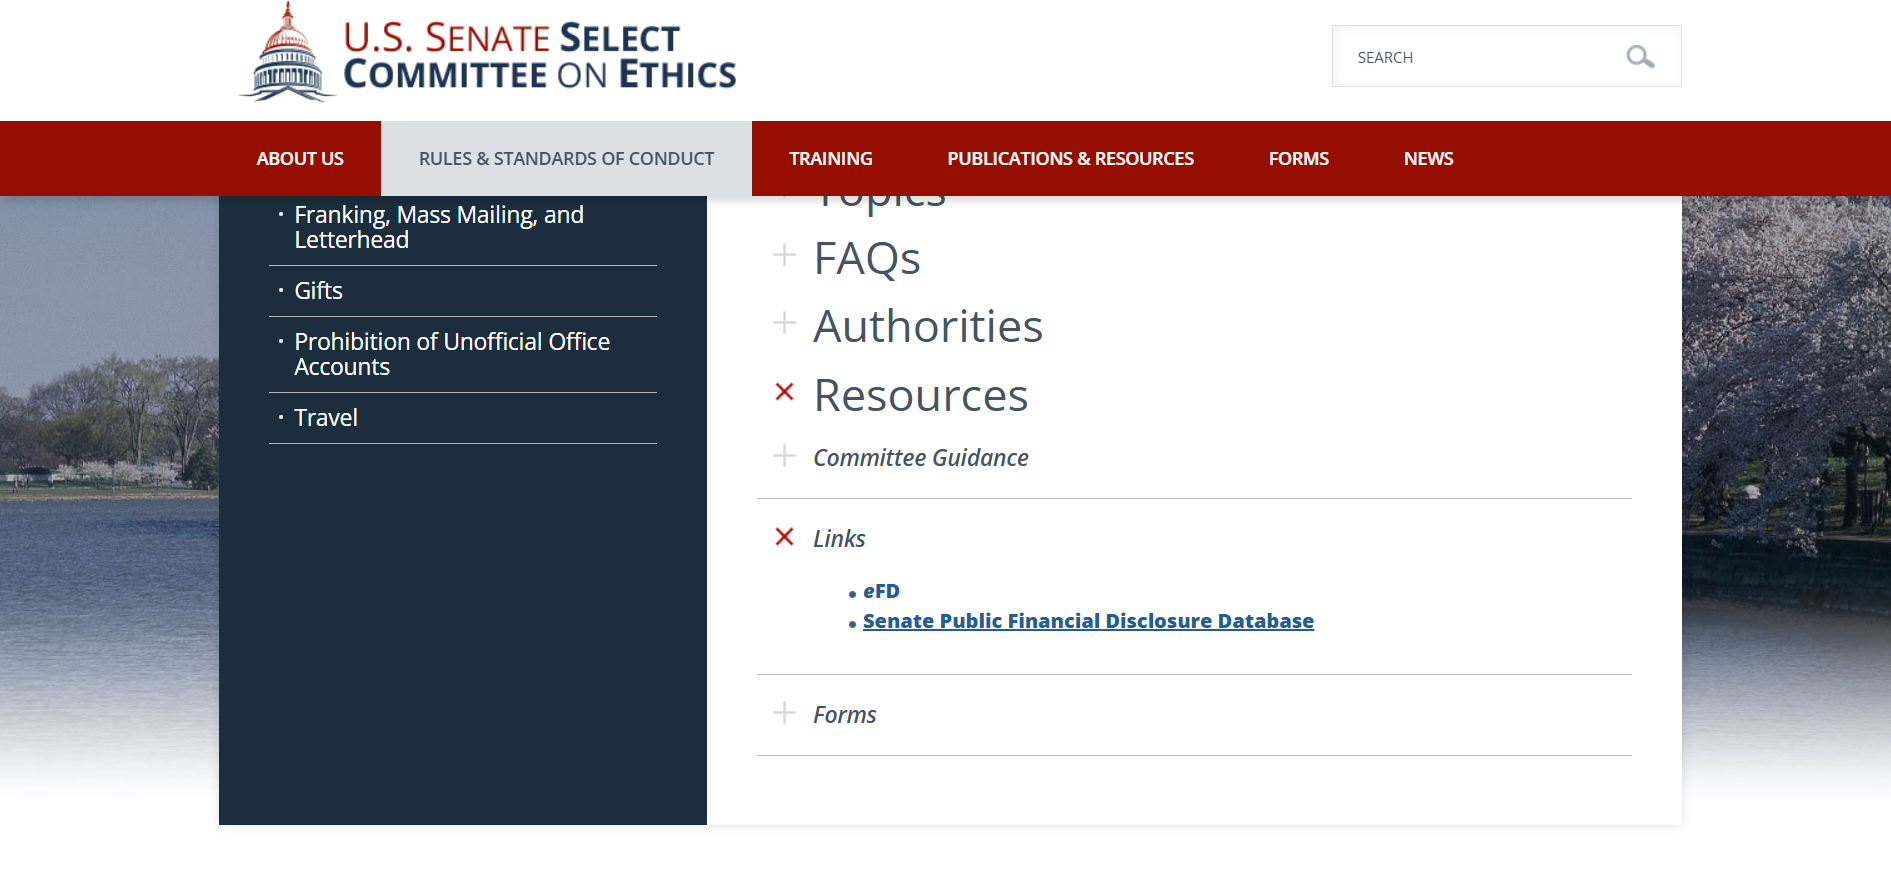Click the Resources heading text
Image resolution: width=1891 pixels, height=871 pixels.
(921, 395)
